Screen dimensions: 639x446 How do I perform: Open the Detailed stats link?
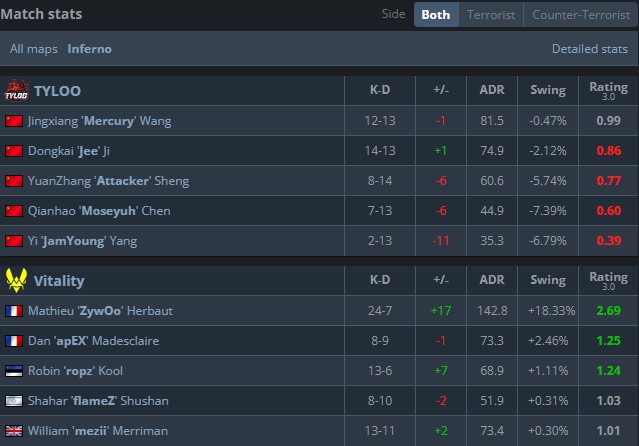click(x=590, y=48)
